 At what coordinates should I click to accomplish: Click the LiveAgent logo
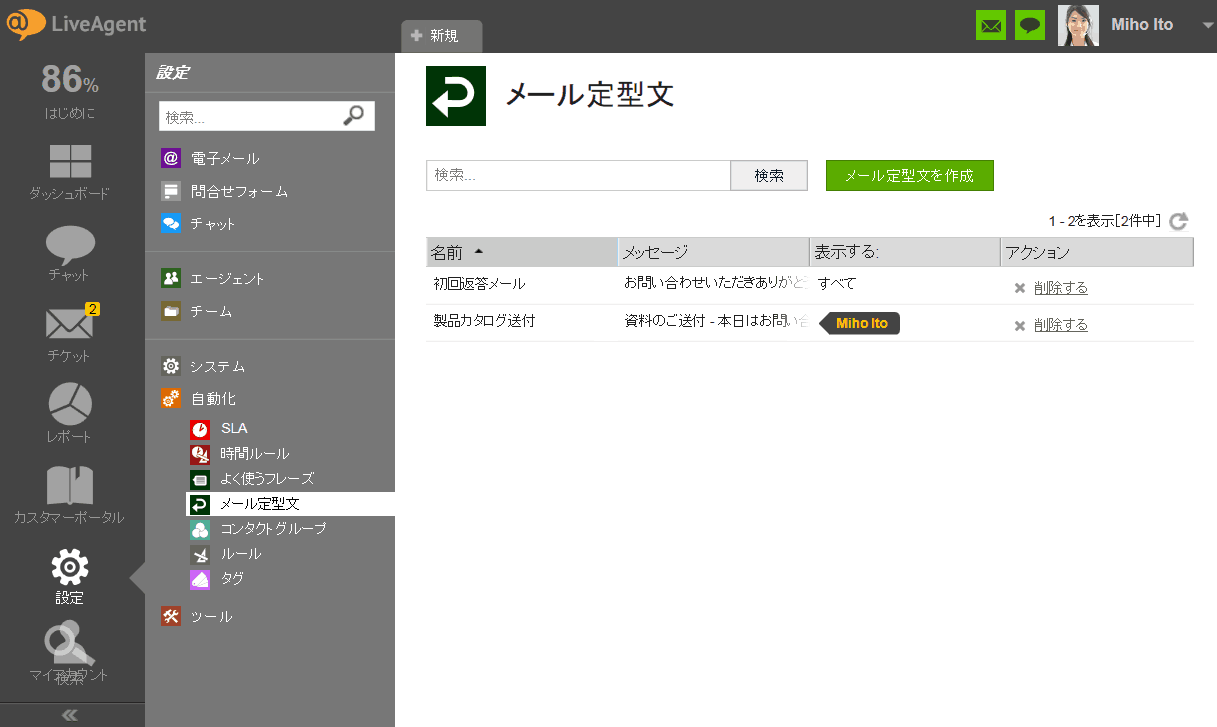[x=76, y=24]
